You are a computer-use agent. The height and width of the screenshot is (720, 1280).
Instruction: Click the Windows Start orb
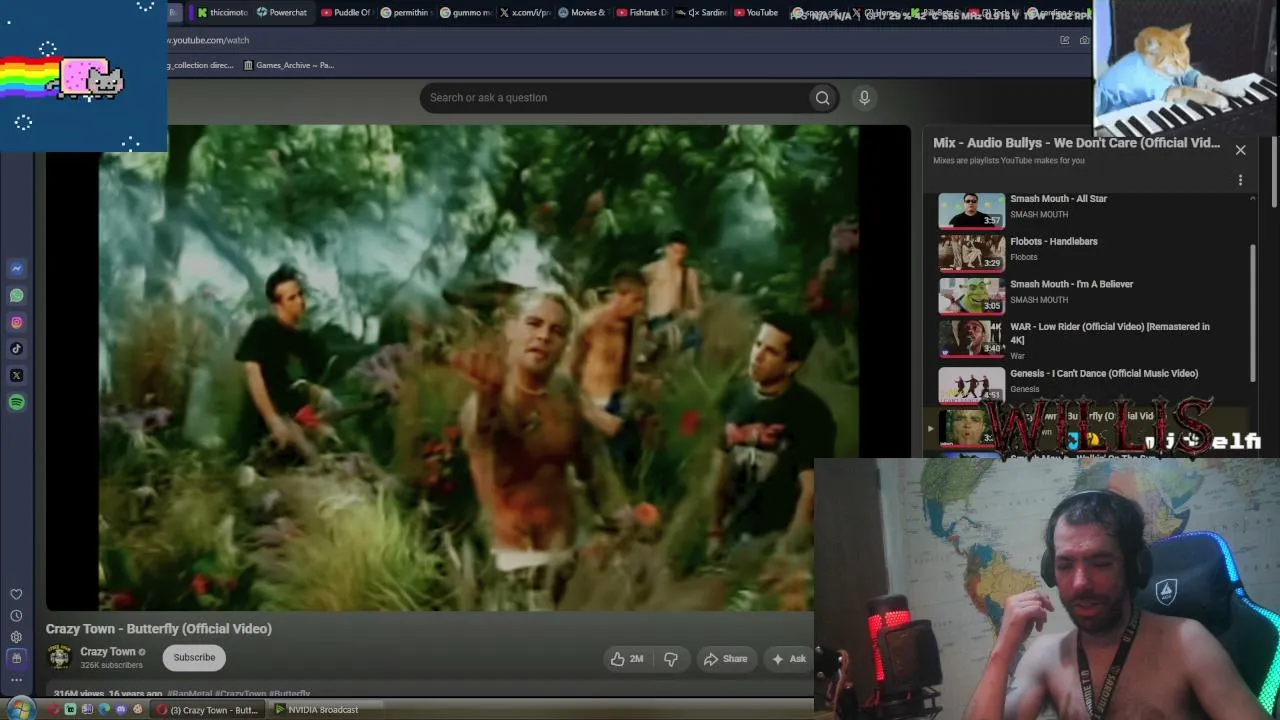click(x=20, y=709)
